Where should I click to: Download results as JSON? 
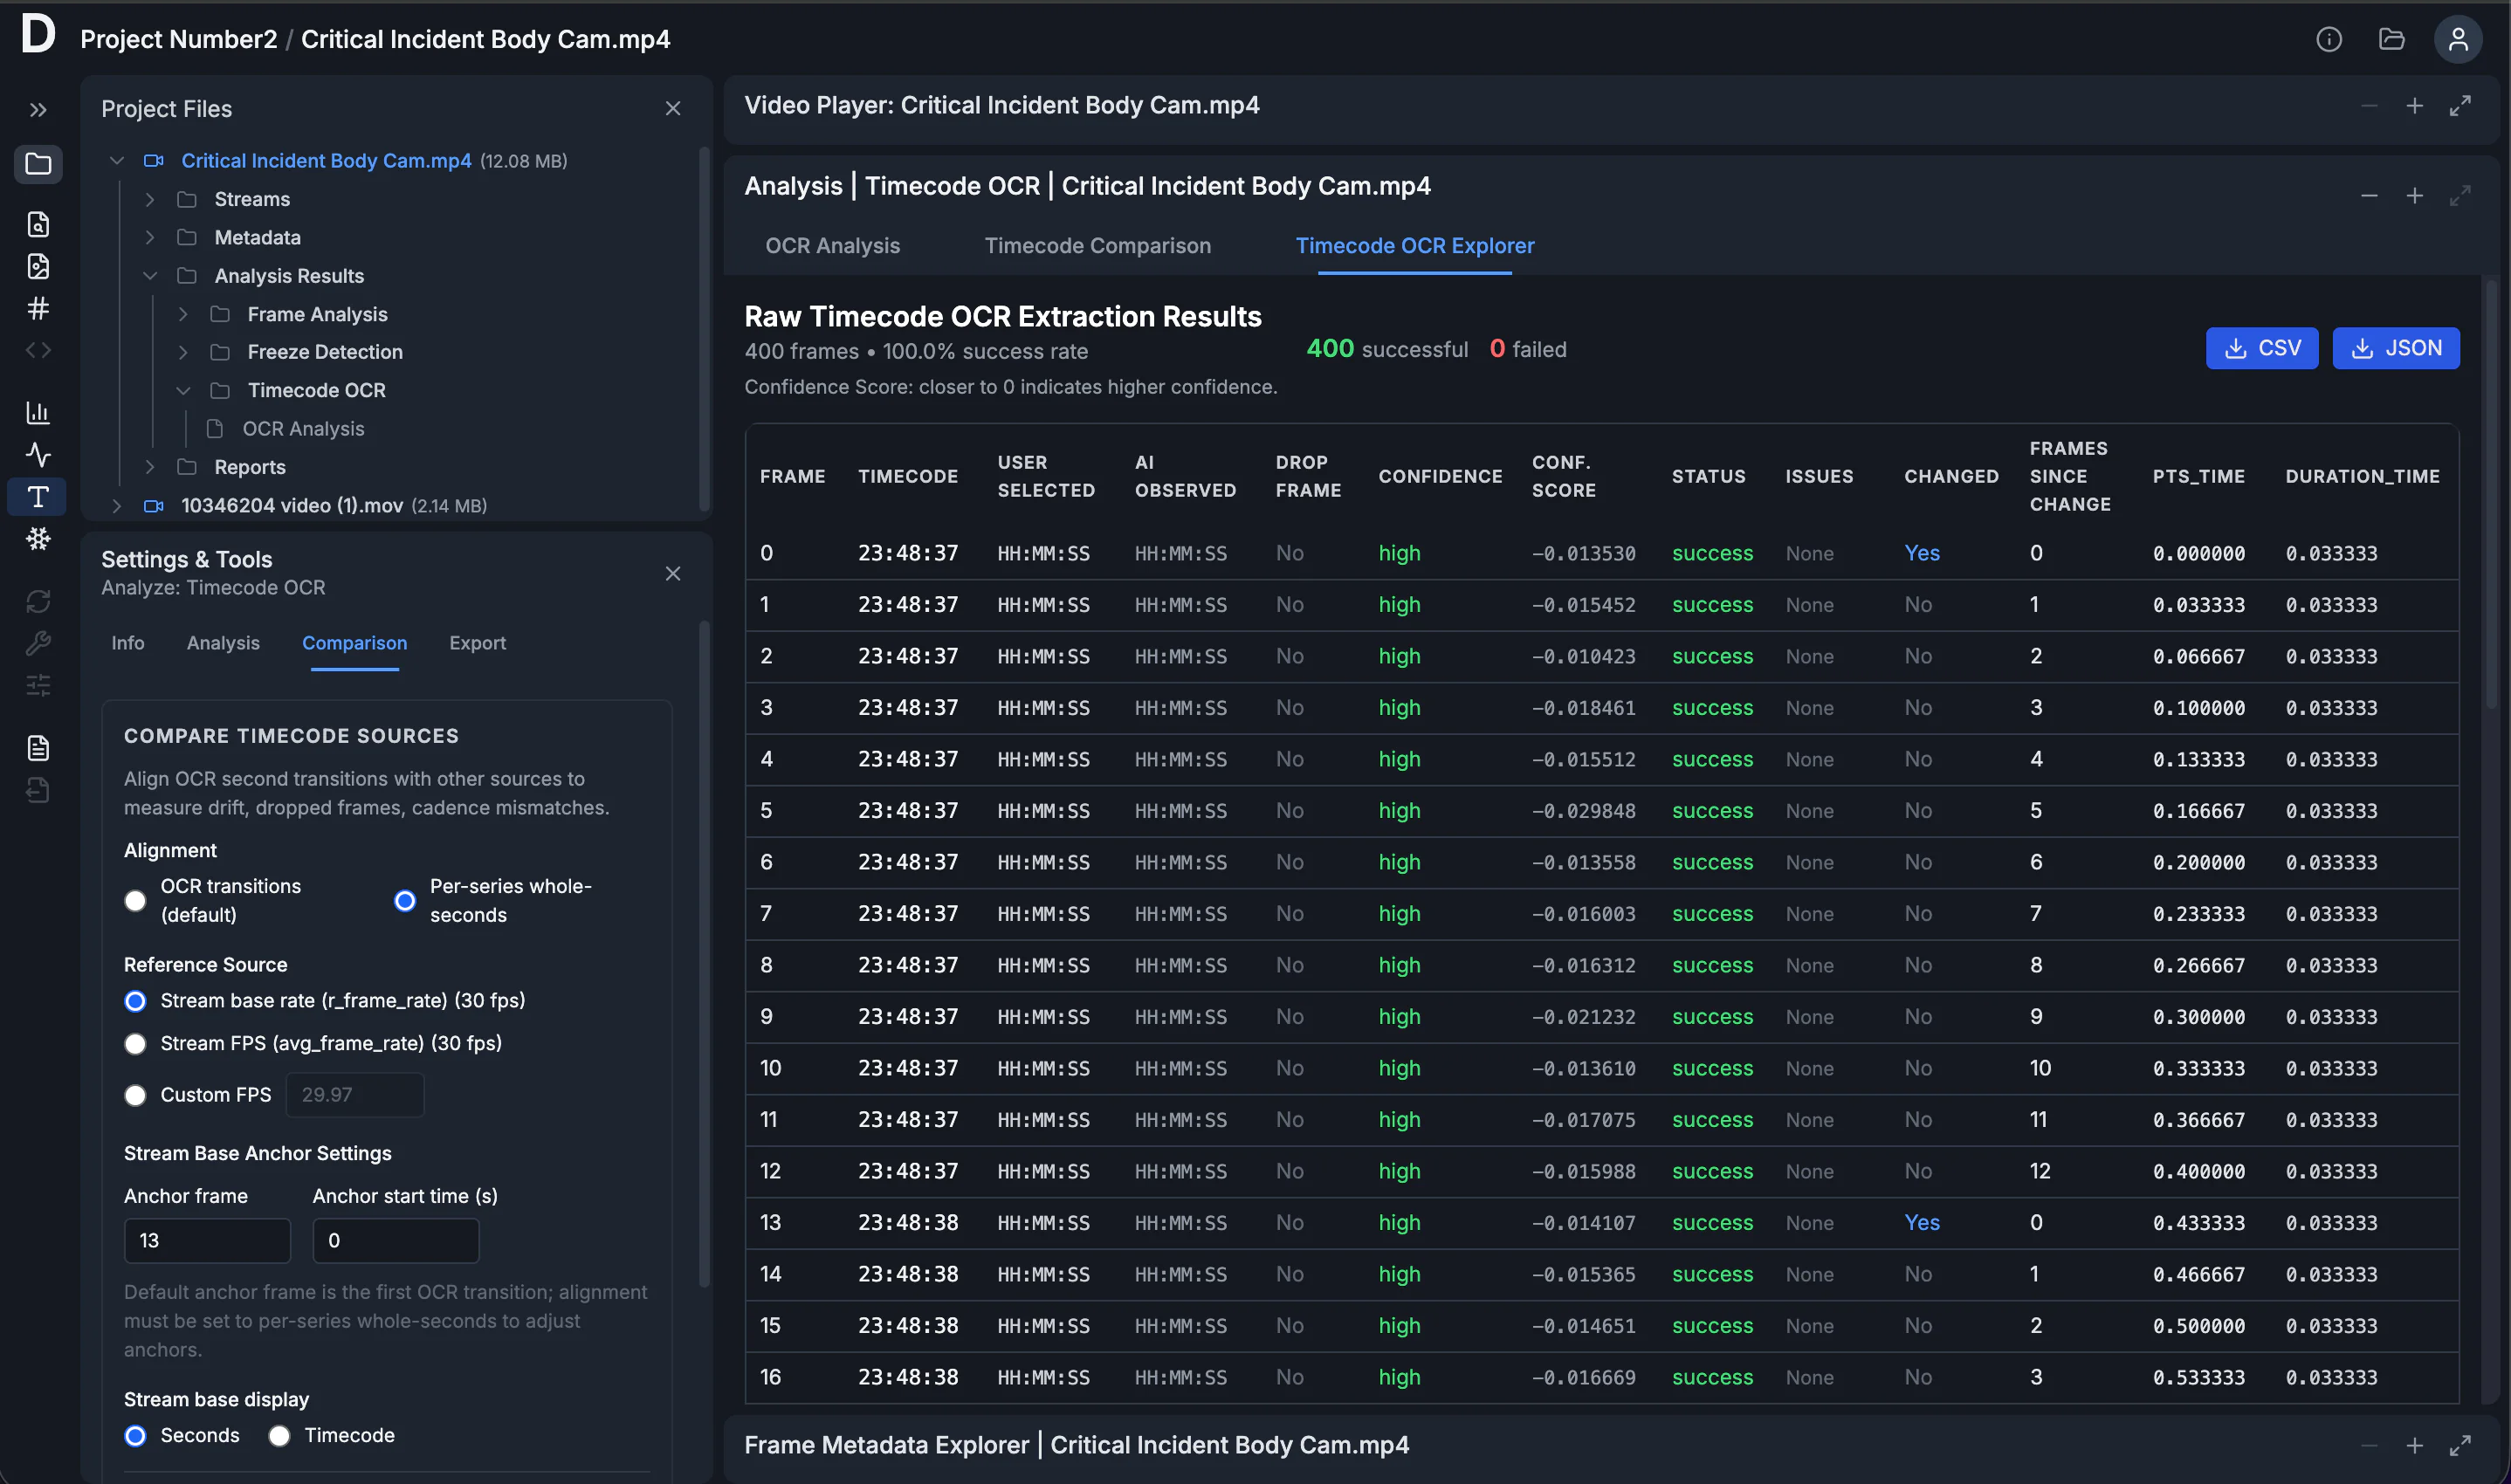pos(2395,348)
